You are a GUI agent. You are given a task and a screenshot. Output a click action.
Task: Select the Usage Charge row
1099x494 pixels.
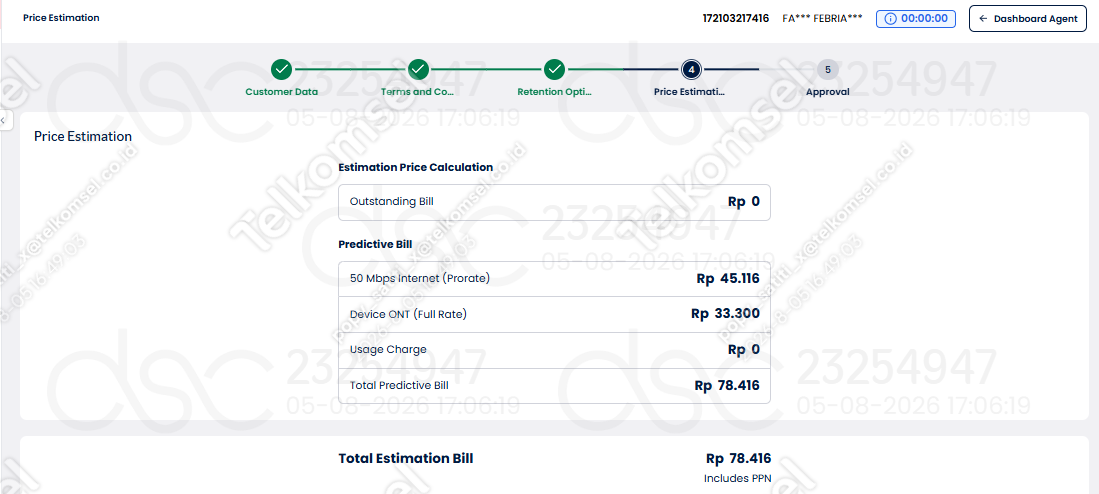point(554,350)
